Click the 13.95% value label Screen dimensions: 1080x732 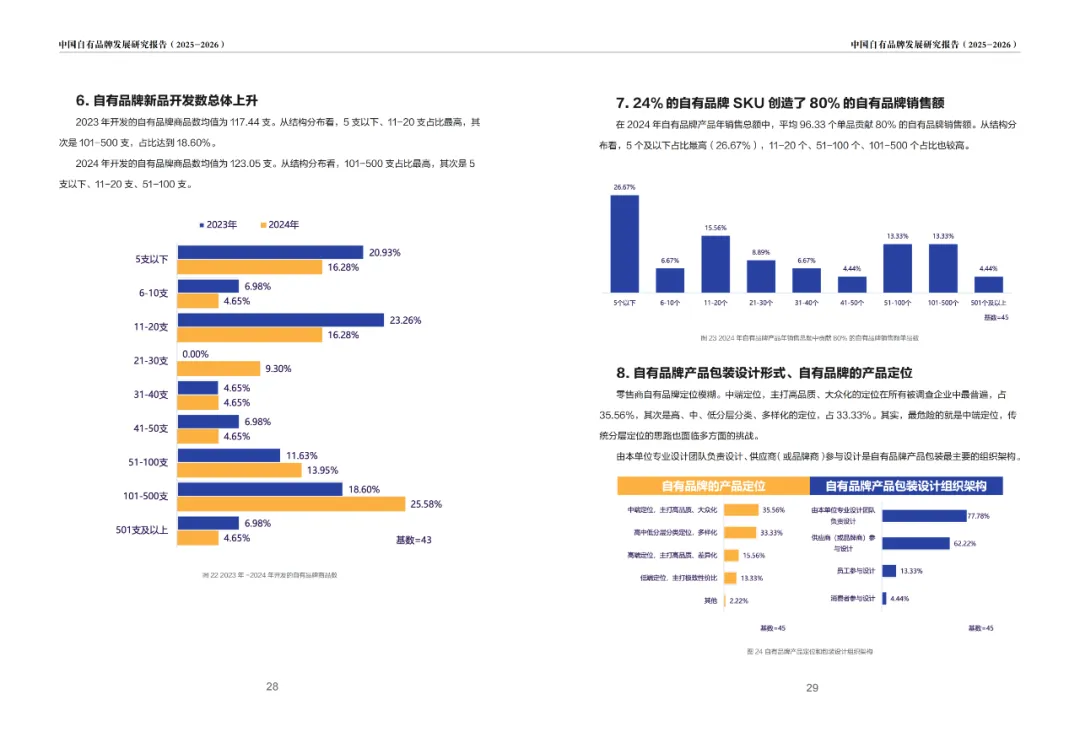pos(322,471)
